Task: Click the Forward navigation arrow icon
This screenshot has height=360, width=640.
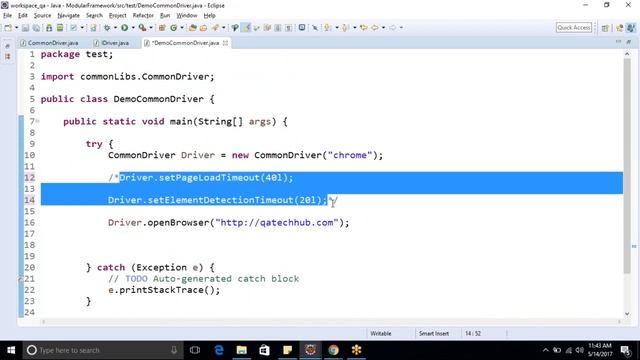Action: click(x=392, y=28)
